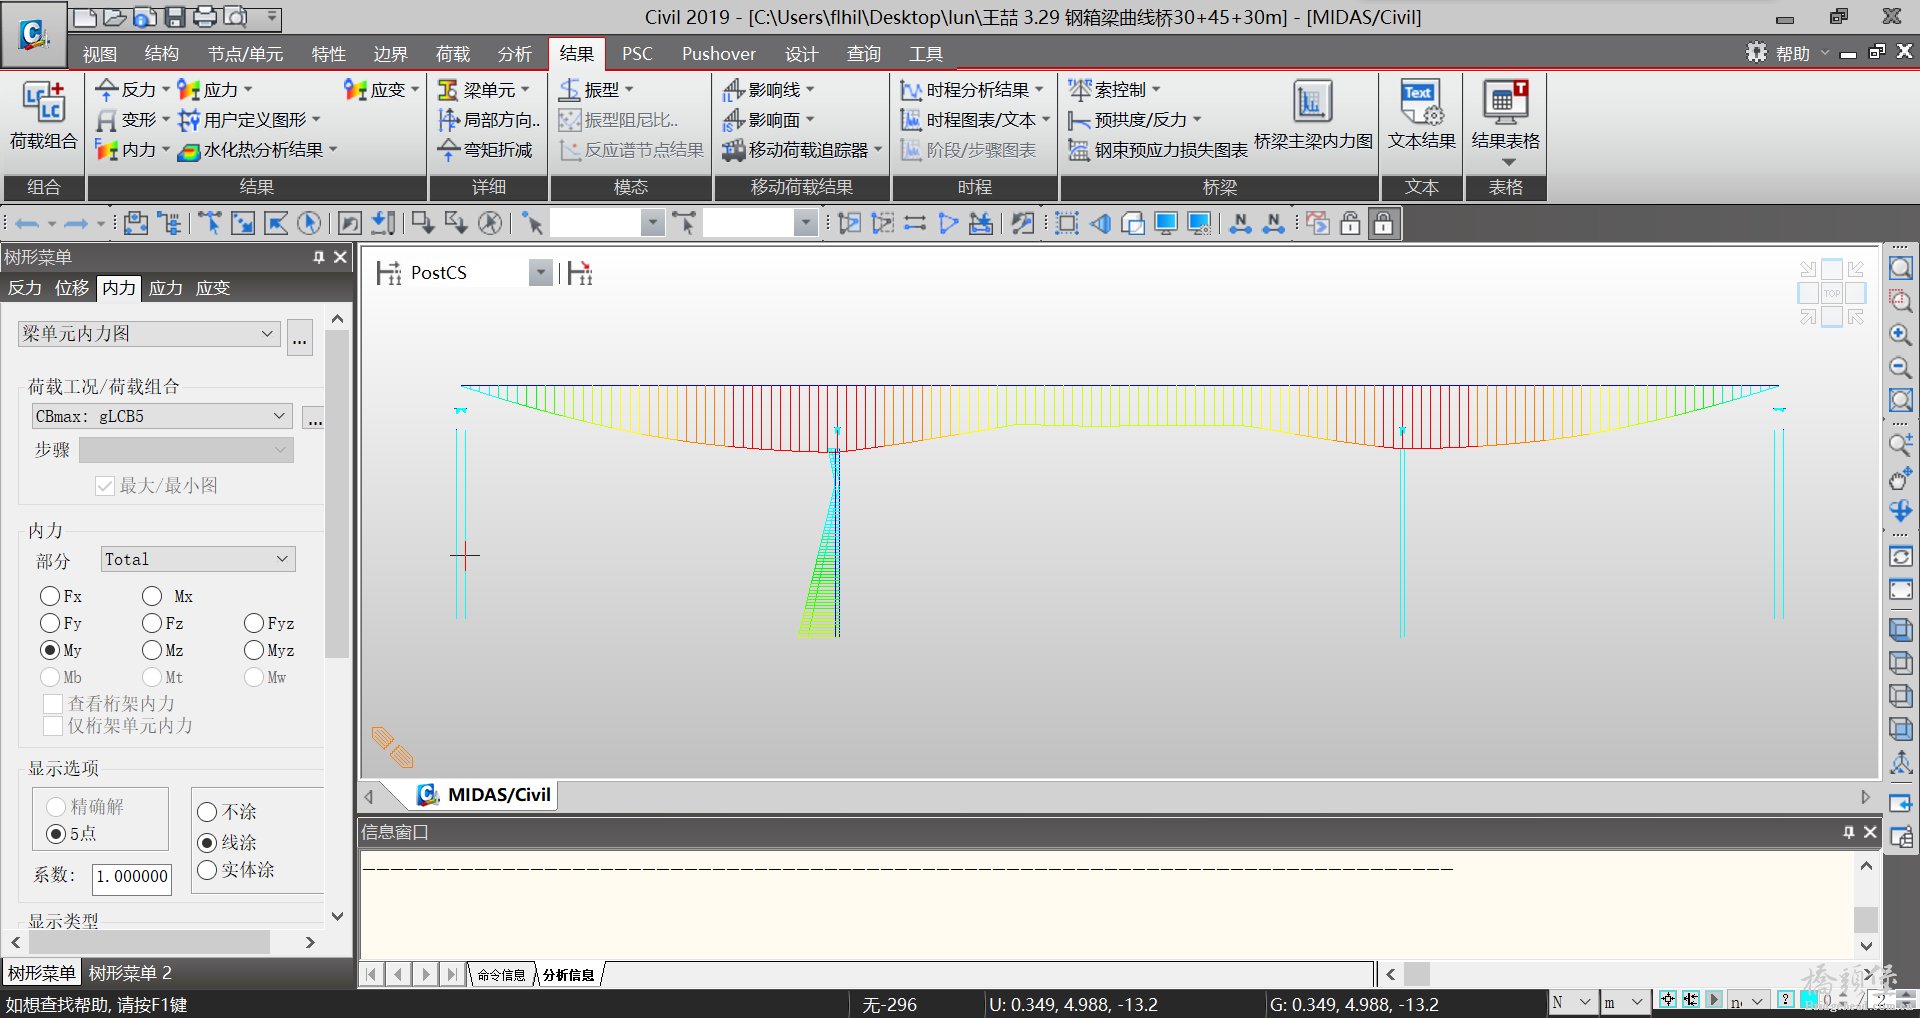
Task: Expand the 时程分析结果 dropdown
Action: (x=1039, y=90)
